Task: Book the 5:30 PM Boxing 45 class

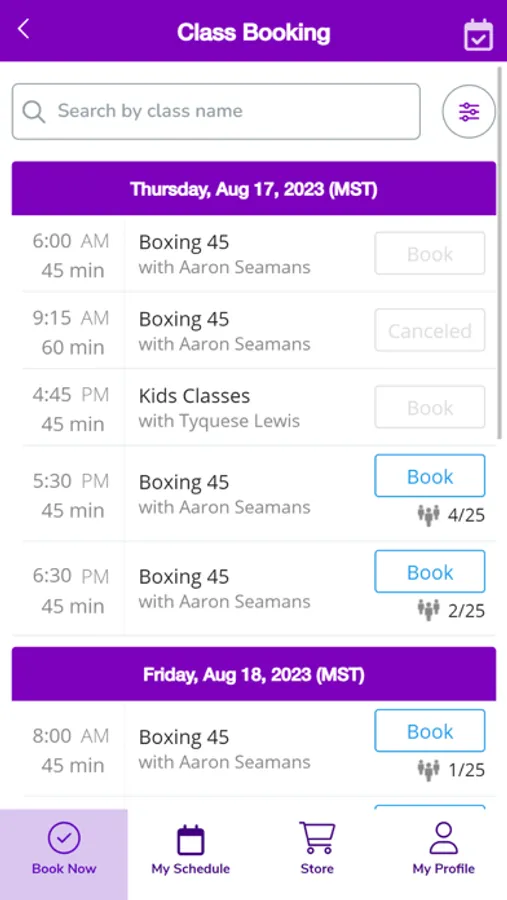Action: pos(430,476)
